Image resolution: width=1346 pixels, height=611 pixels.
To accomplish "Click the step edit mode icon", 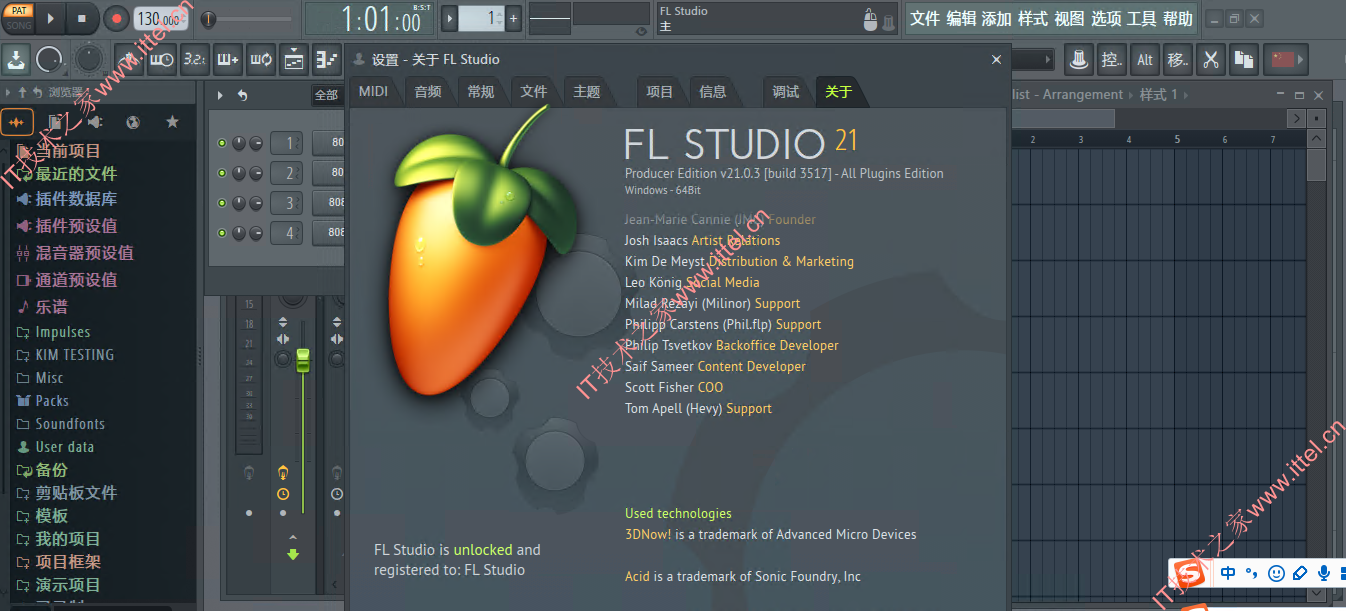I will point(327,58).
